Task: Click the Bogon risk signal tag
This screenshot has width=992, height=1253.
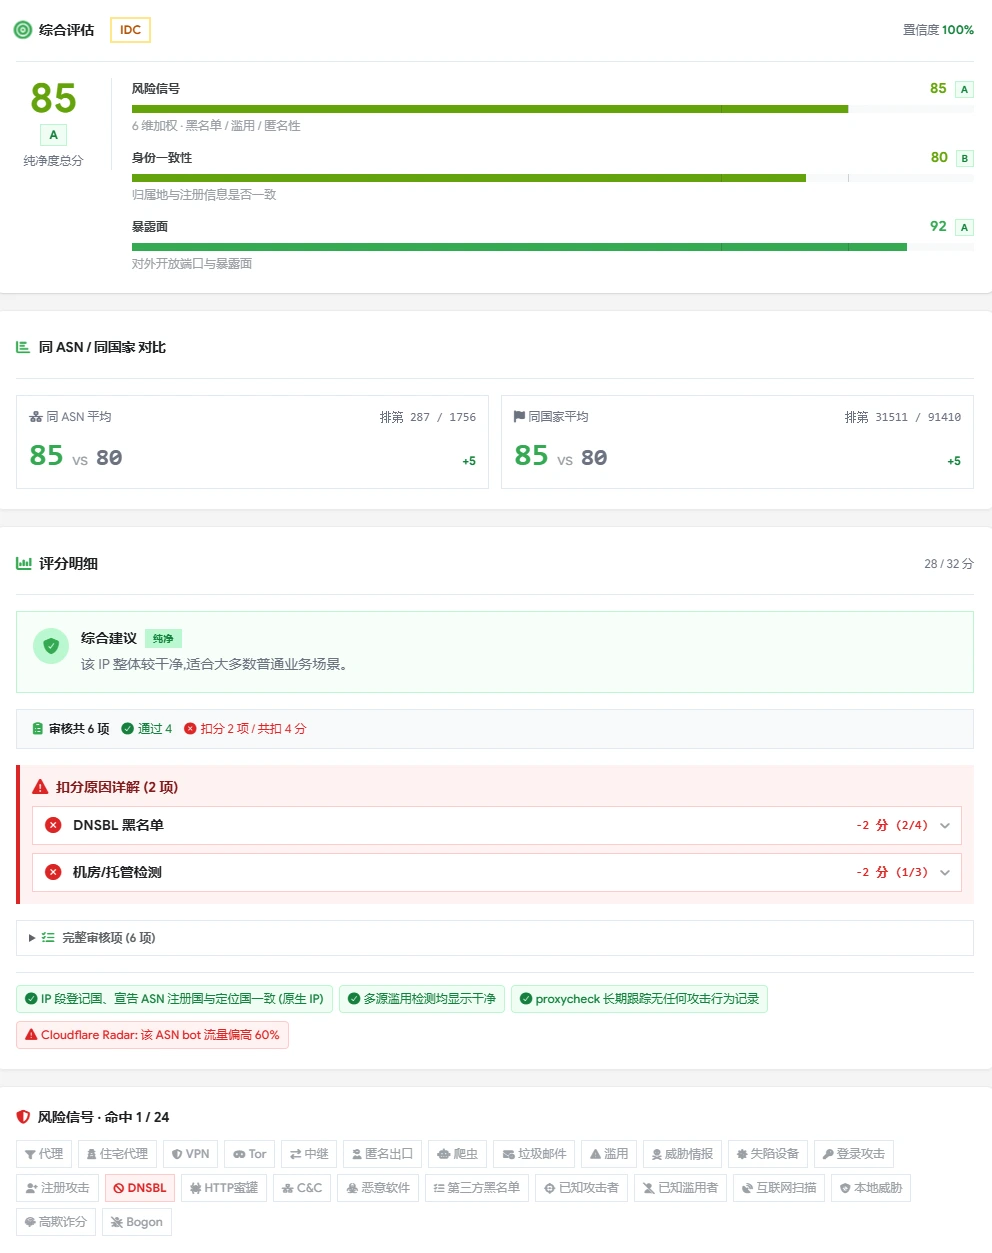Action: coord(137,1222)
